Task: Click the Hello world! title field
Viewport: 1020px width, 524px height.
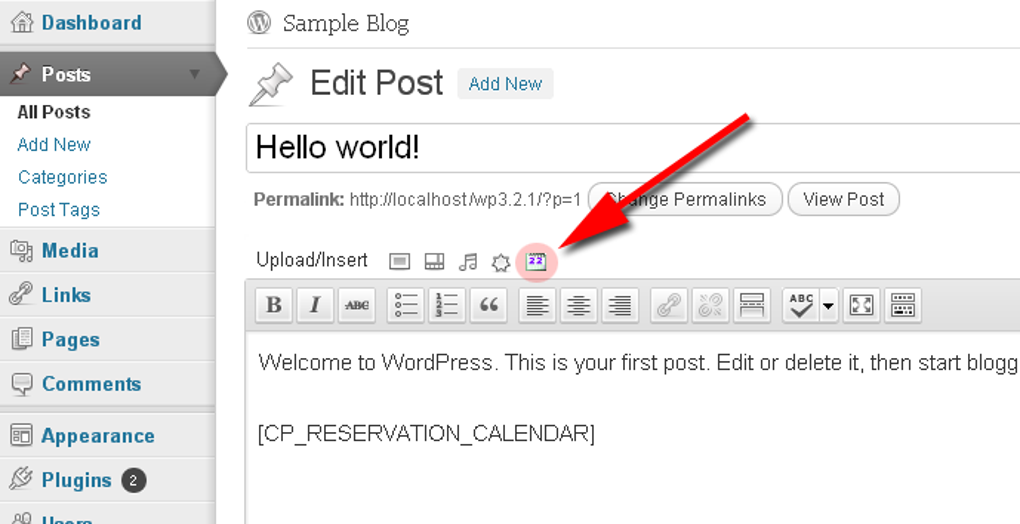Action: point(633,148)
